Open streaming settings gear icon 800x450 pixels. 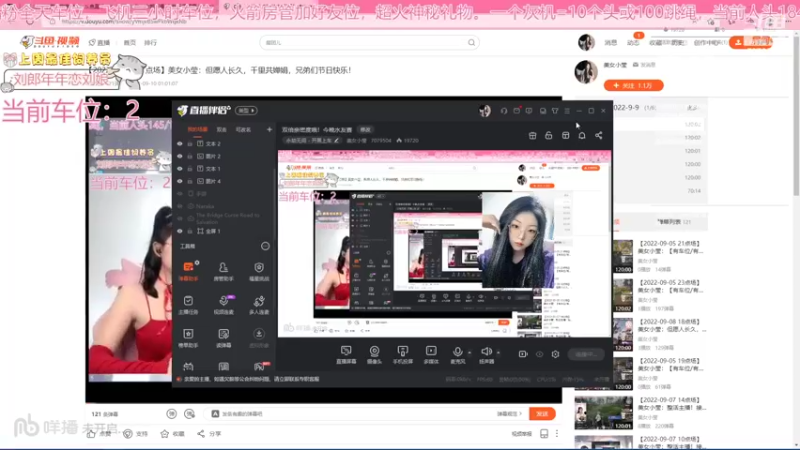[555, 354]
